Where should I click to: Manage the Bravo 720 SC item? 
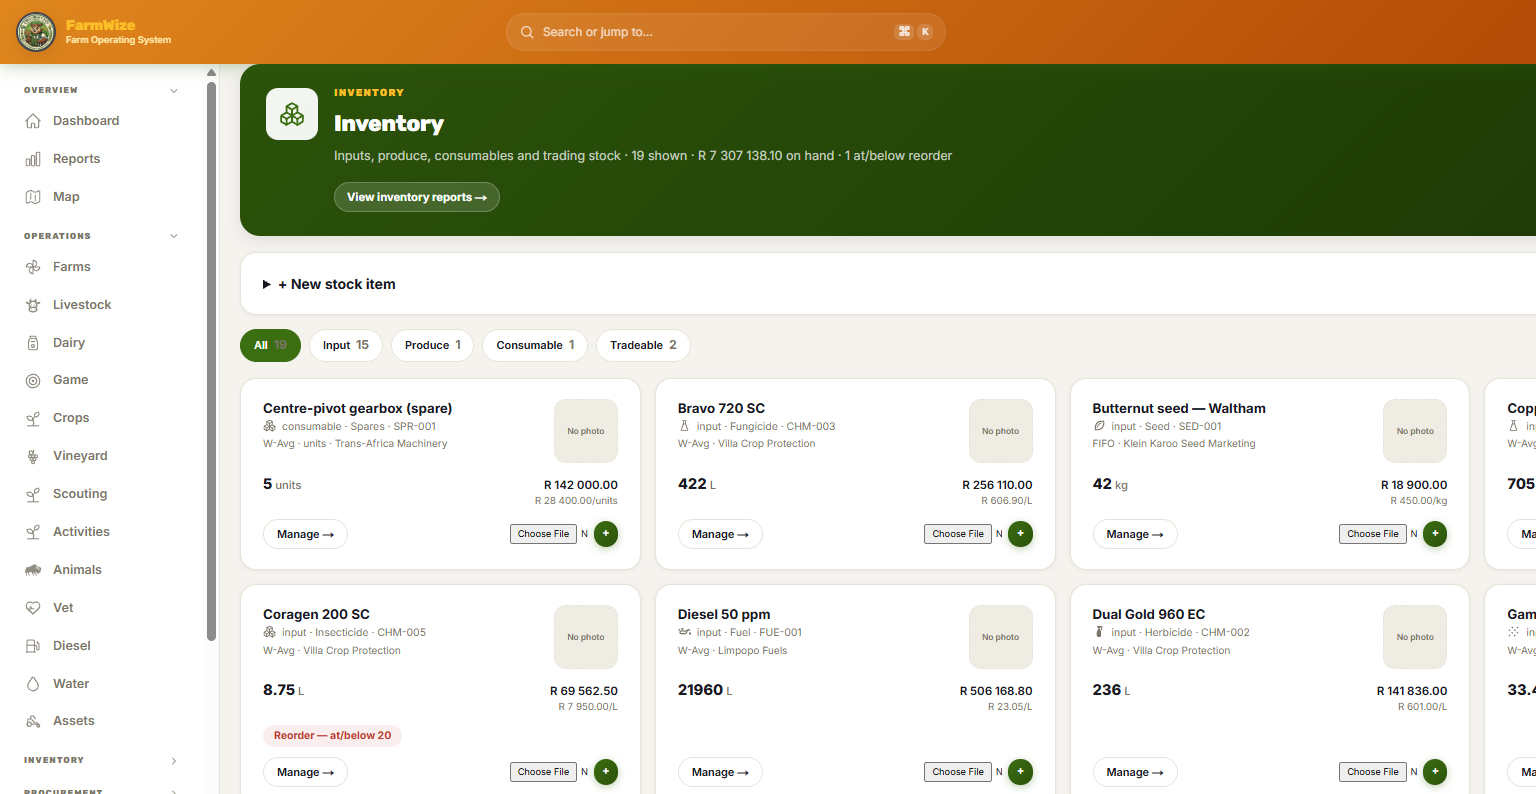720,534
